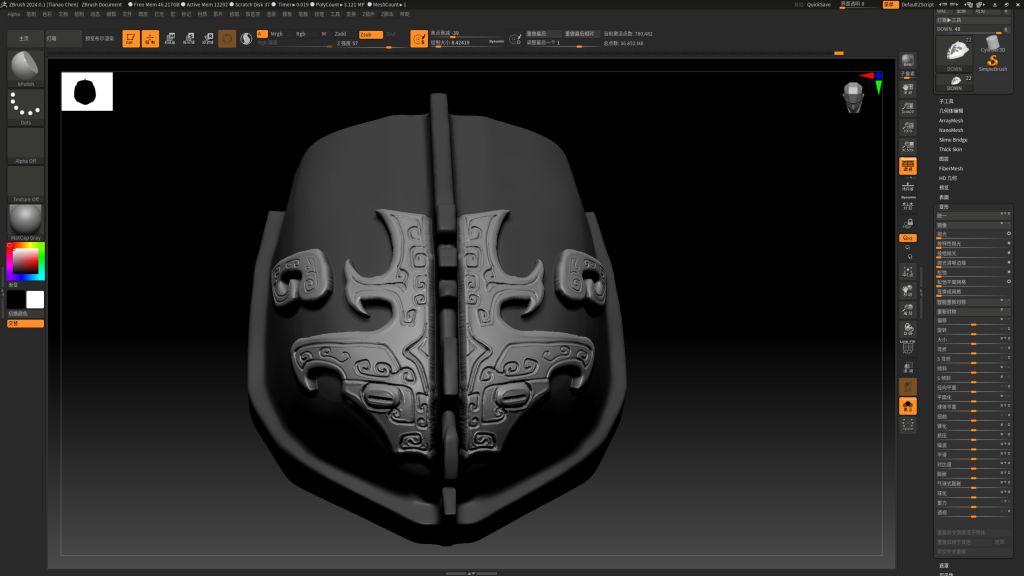Open the Alpha Off selector

tap(25, 145)
